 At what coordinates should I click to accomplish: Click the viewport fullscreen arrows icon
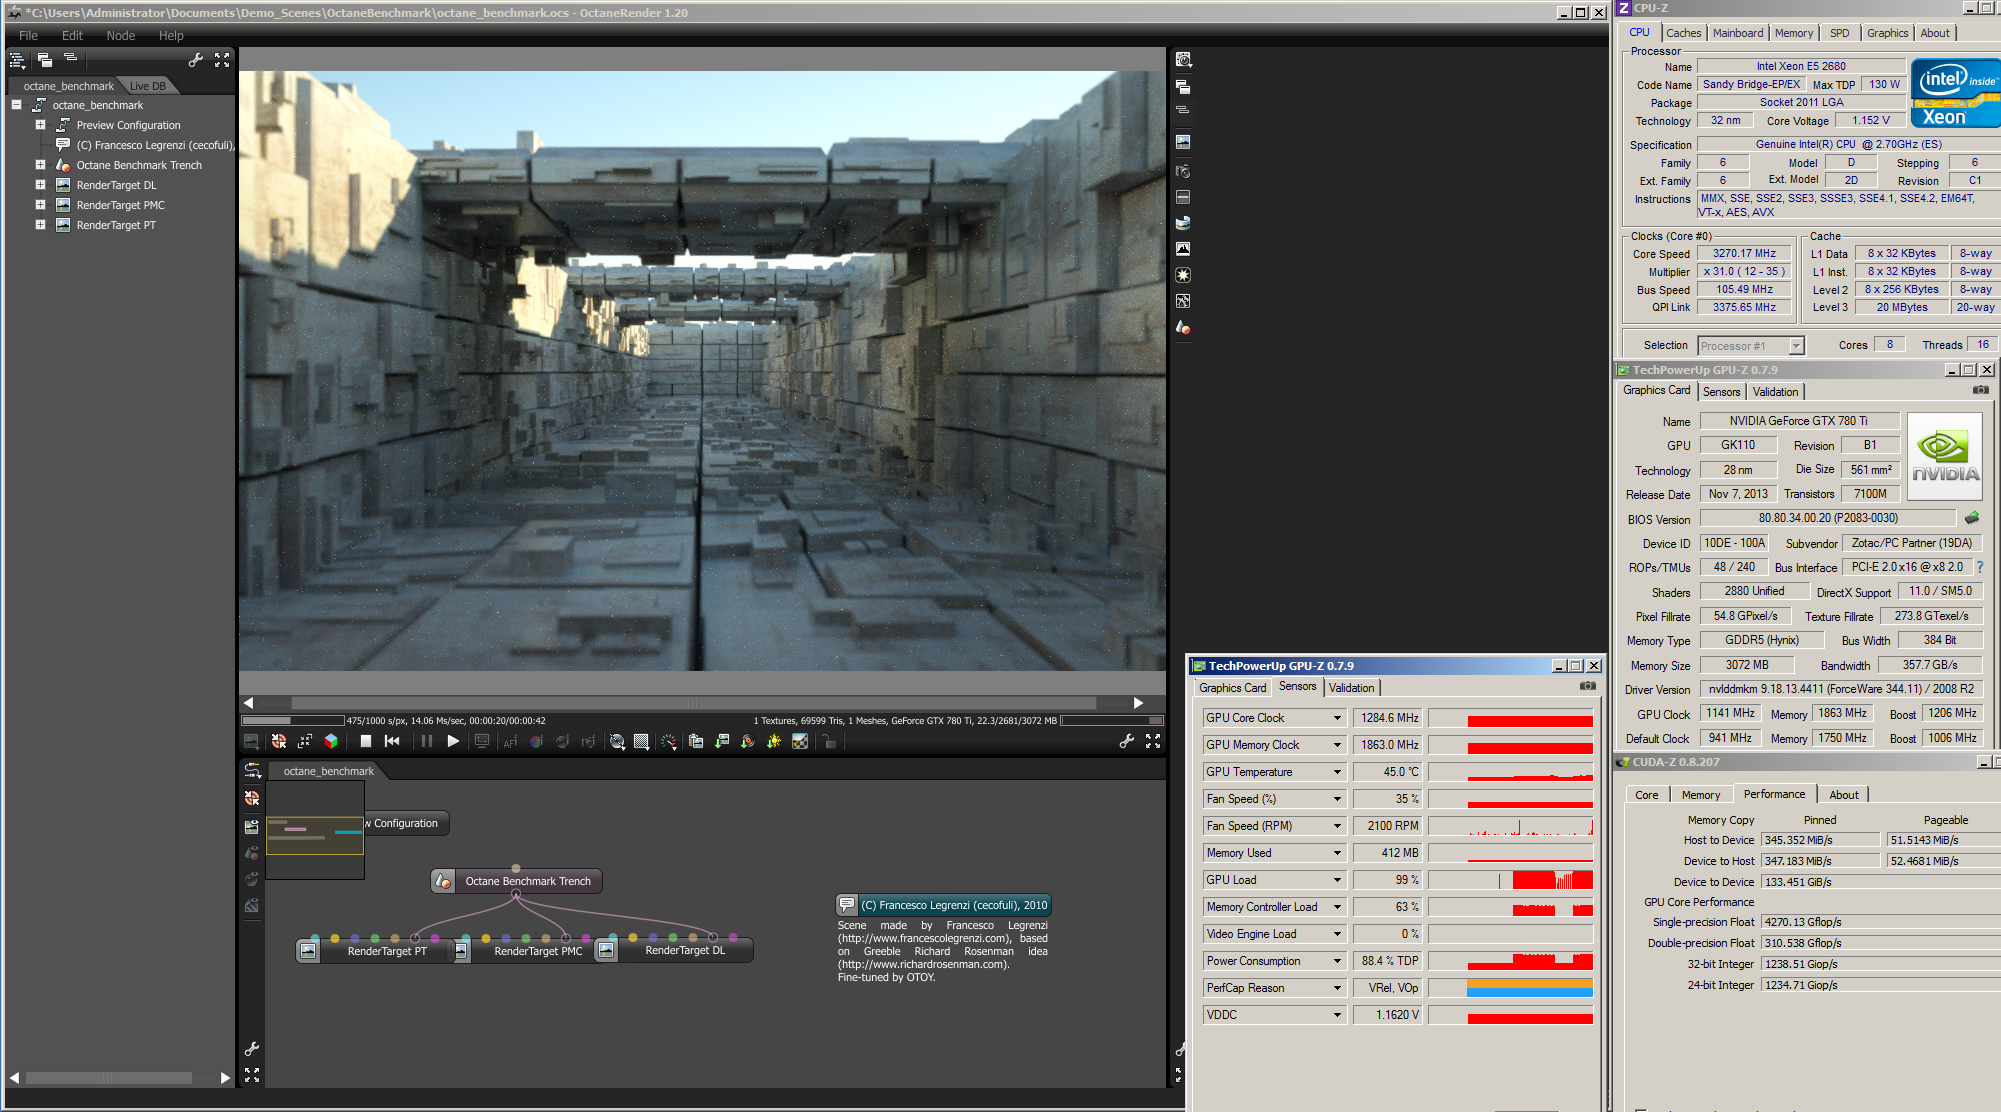pyautogui.click(x=1153, y=741)
